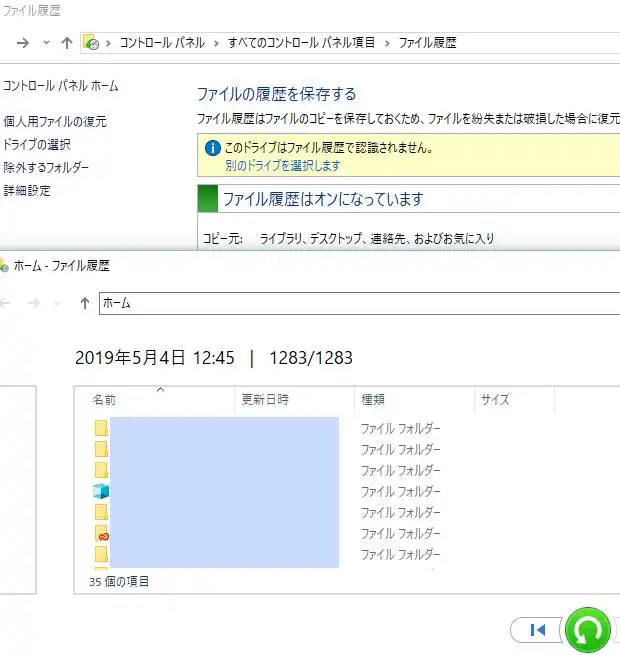Viewport: 620px width, 655px height.
Task: Click the up arrow in the Control Panel window
Action: (67, 43)
